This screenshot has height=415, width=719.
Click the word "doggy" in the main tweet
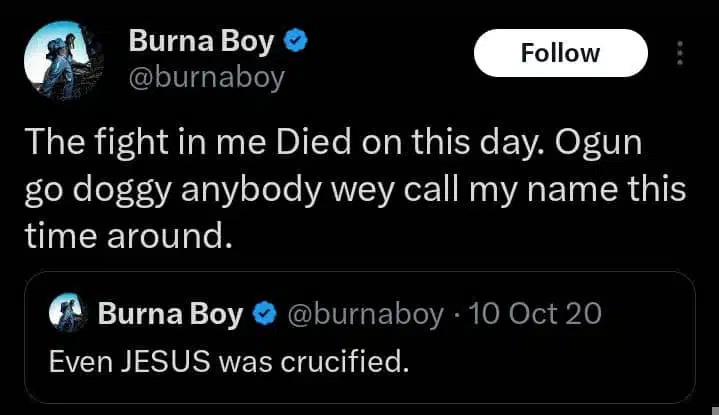click(x=130, y=188)
